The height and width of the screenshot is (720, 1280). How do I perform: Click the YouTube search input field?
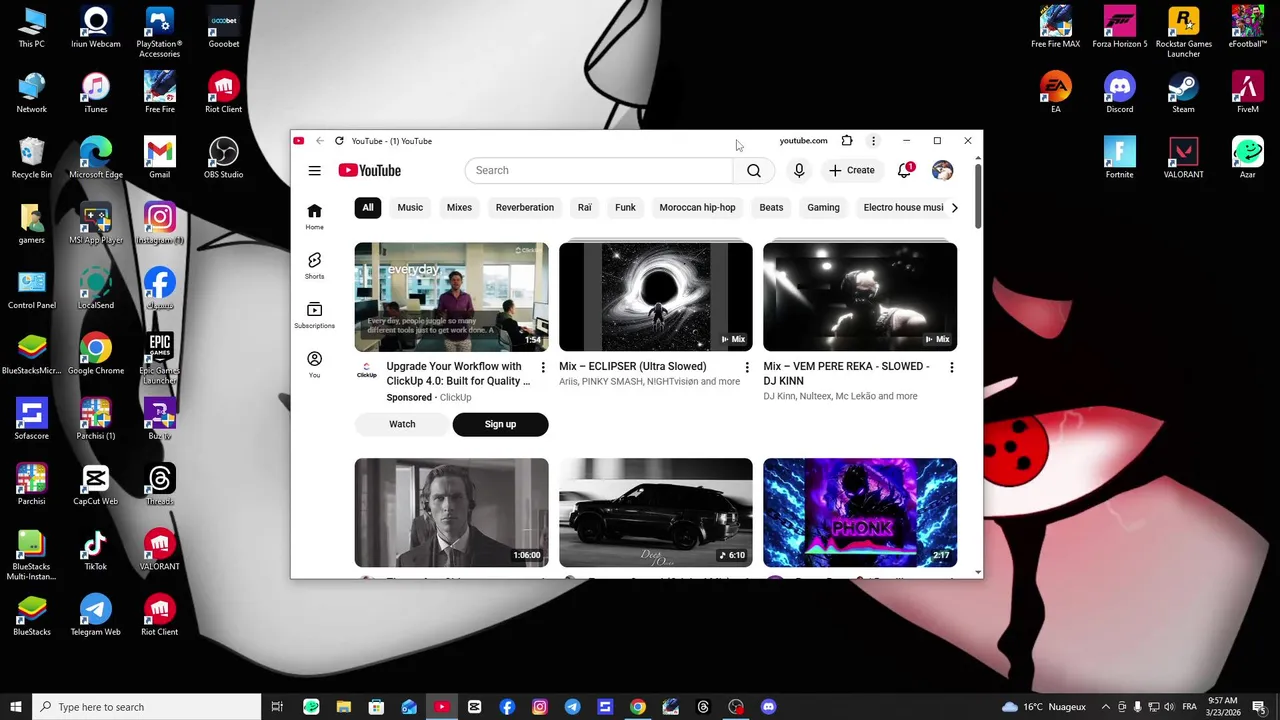point(599,171)
